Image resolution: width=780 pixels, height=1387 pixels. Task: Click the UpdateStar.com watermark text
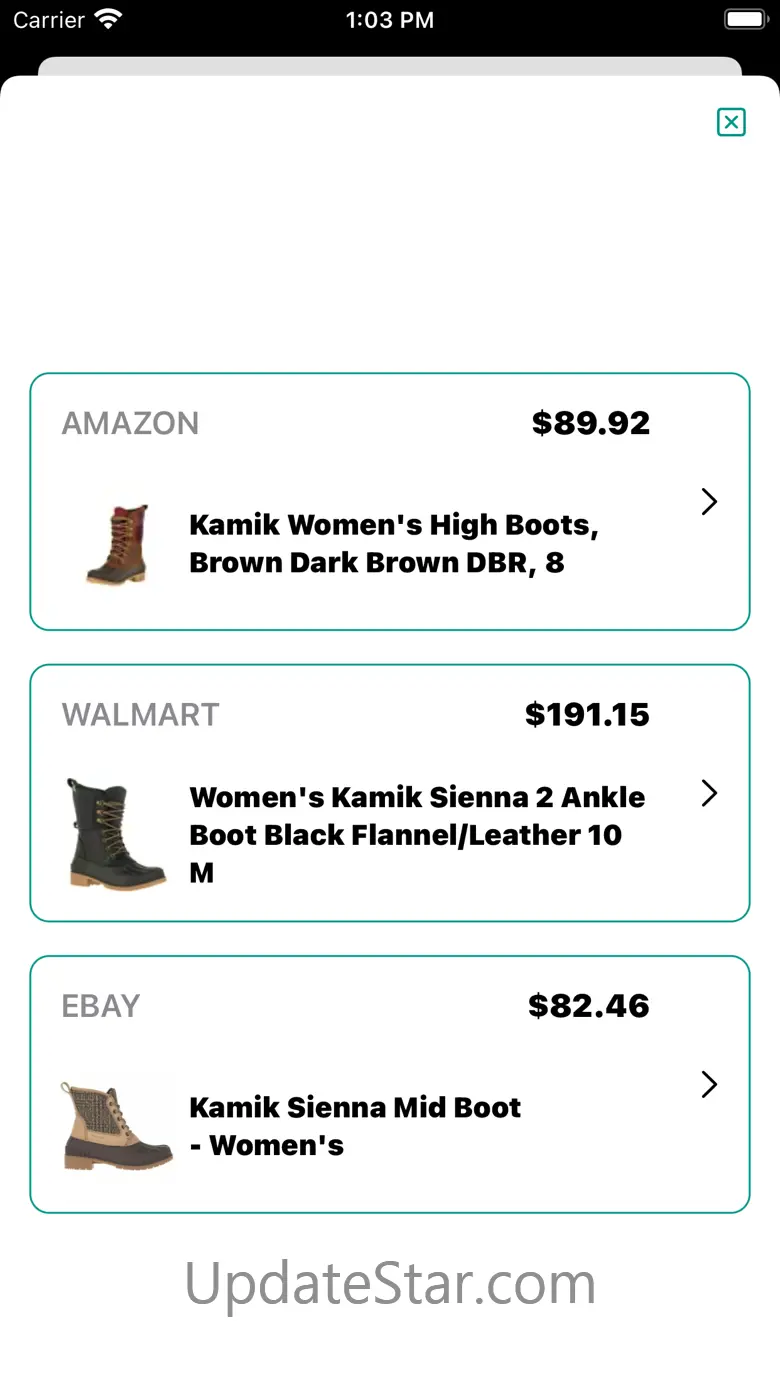[390, 1283]
